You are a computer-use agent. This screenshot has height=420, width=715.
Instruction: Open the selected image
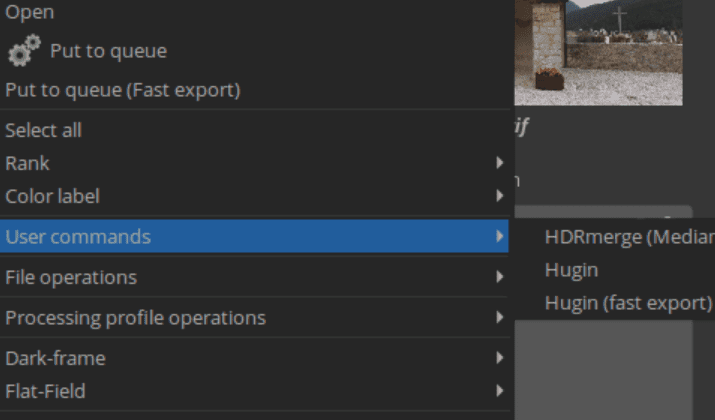pos(254,12)
